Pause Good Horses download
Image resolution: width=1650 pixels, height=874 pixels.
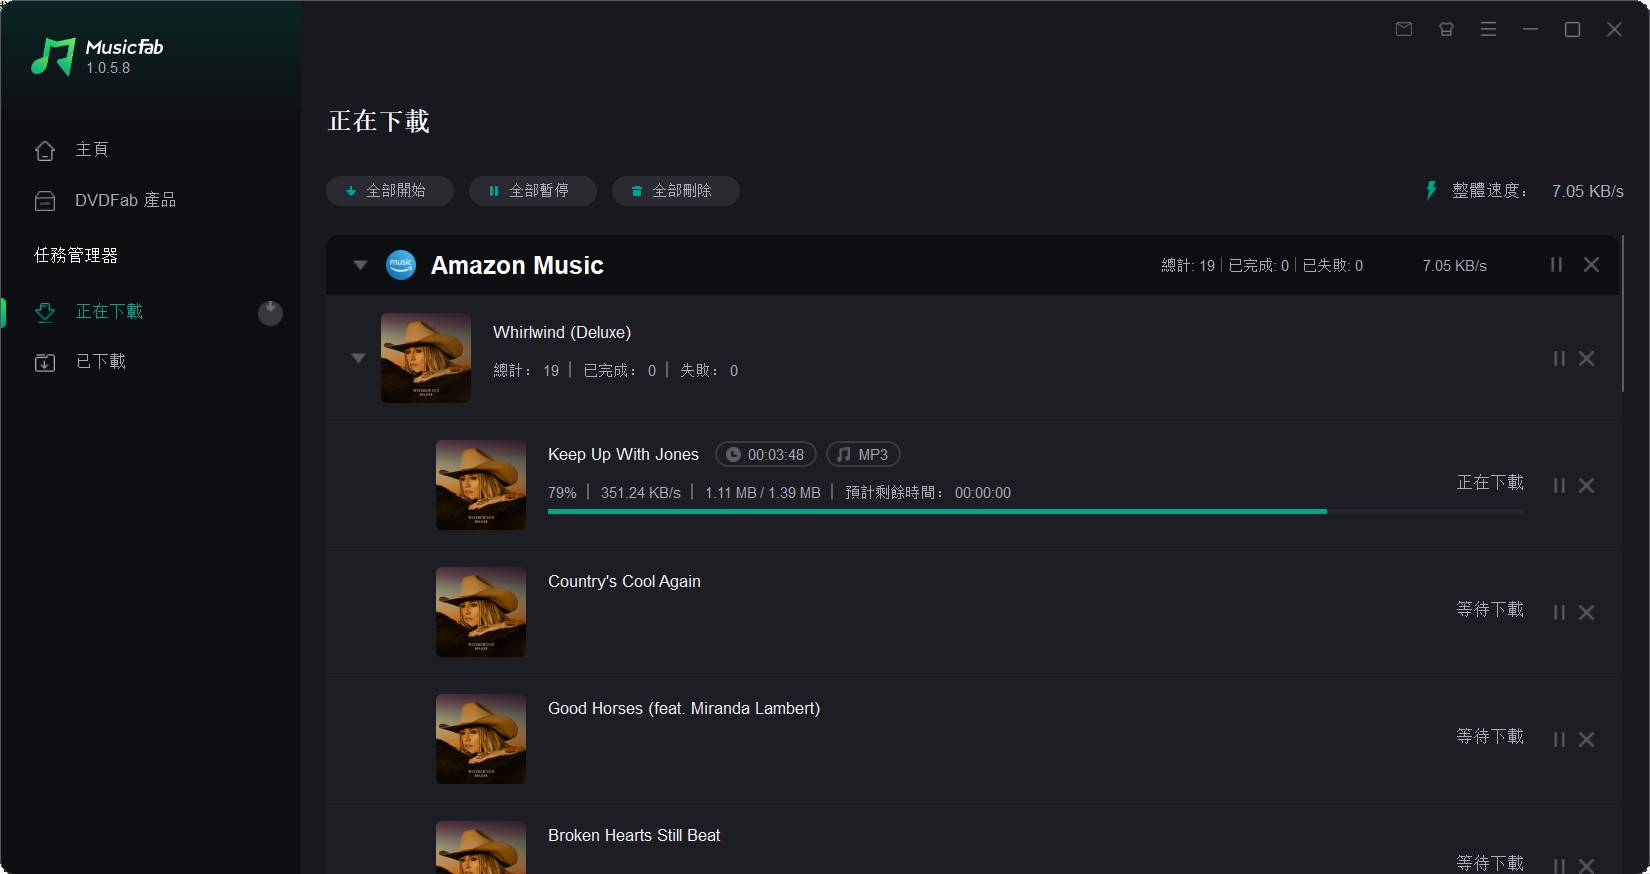(x=1559, y=739)
